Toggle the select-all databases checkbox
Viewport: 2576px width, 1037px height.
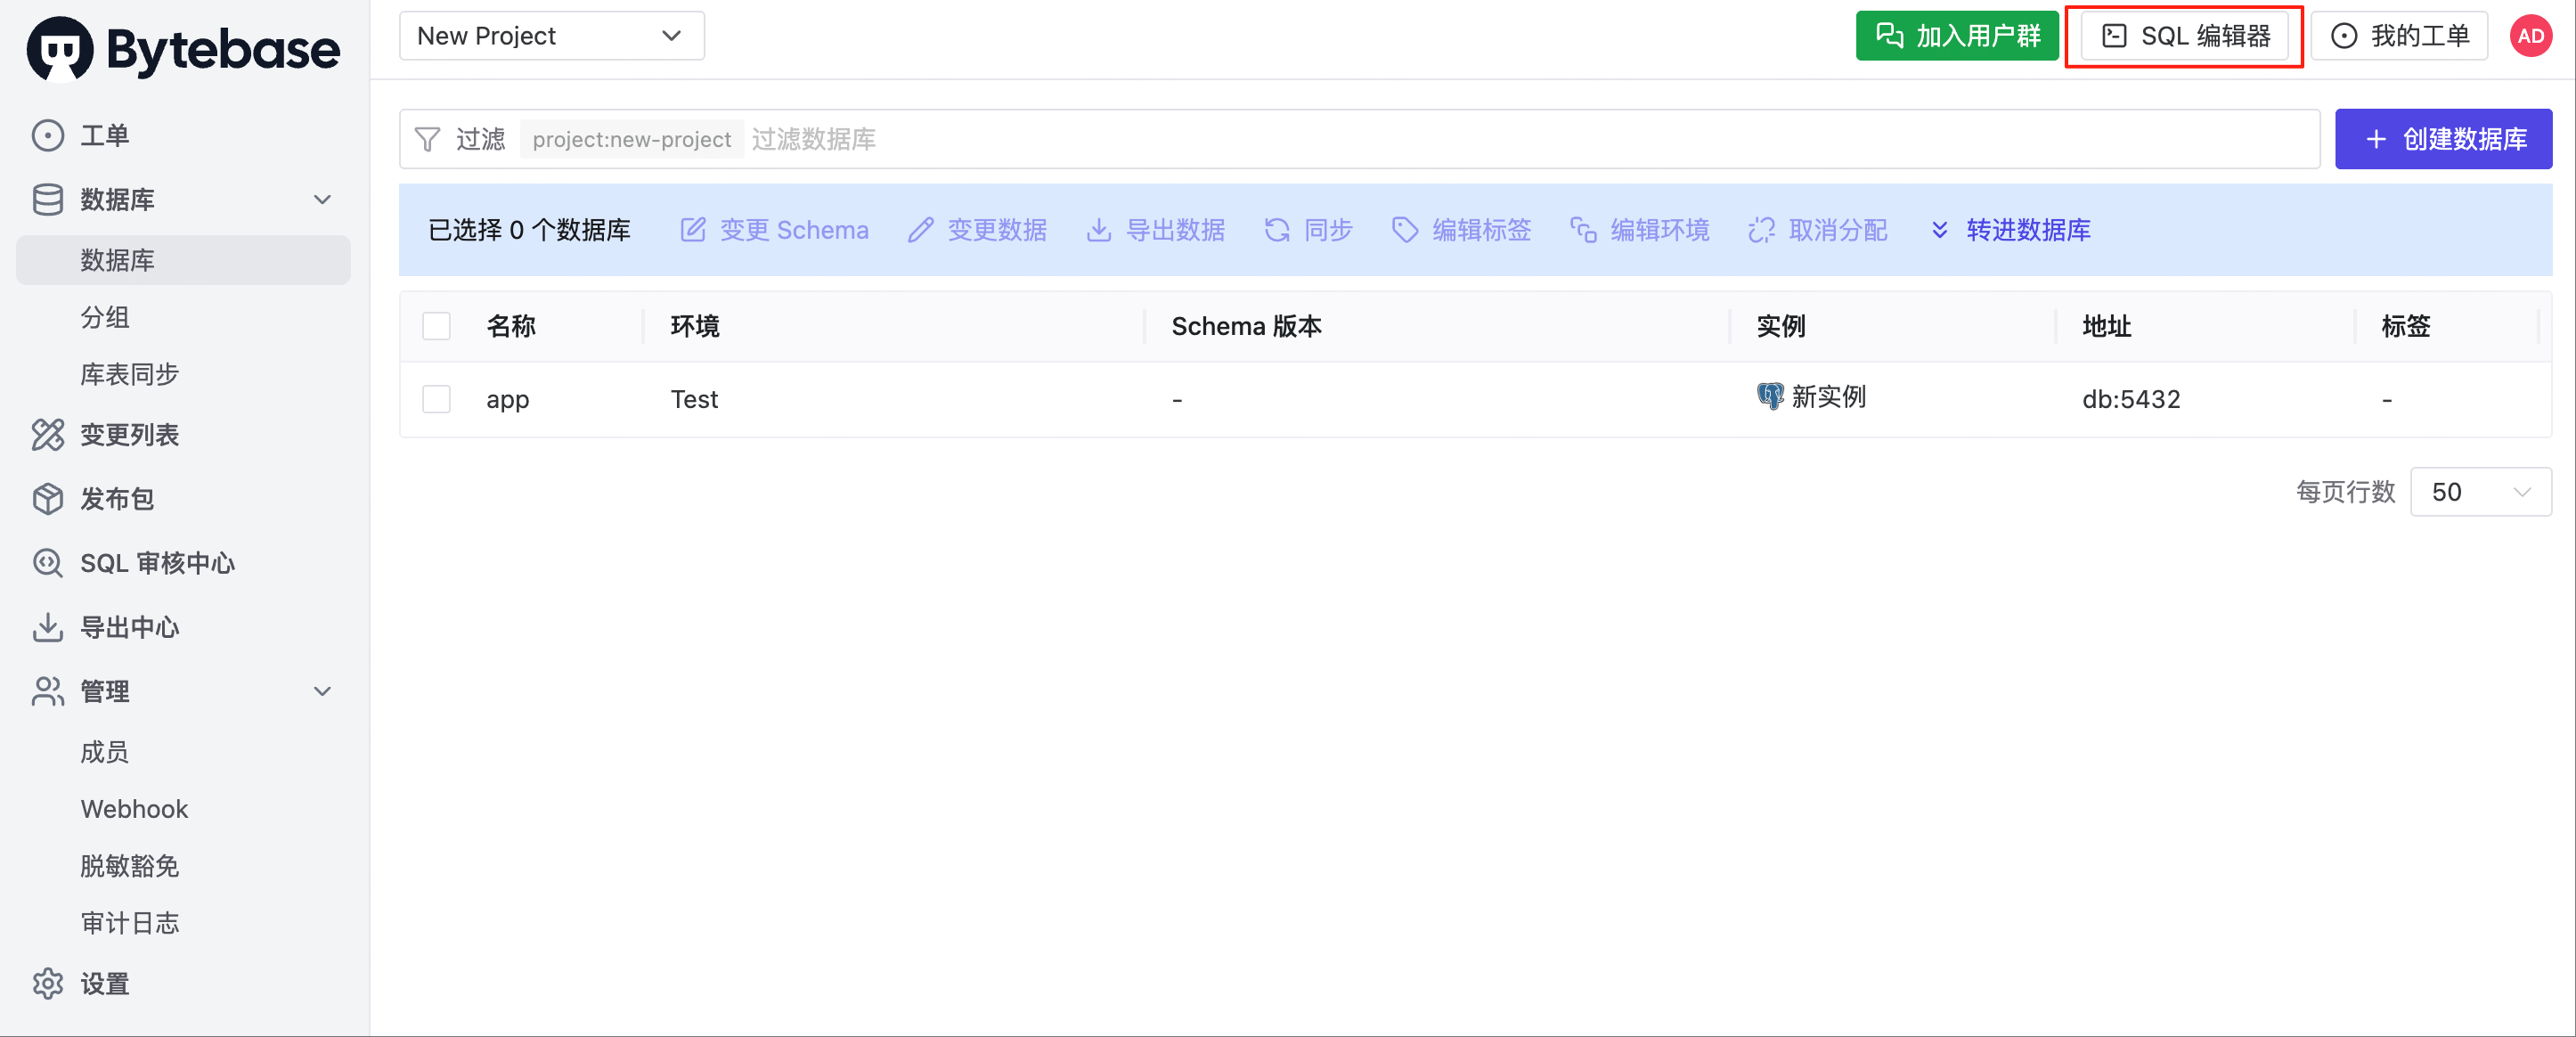[436, 326]
